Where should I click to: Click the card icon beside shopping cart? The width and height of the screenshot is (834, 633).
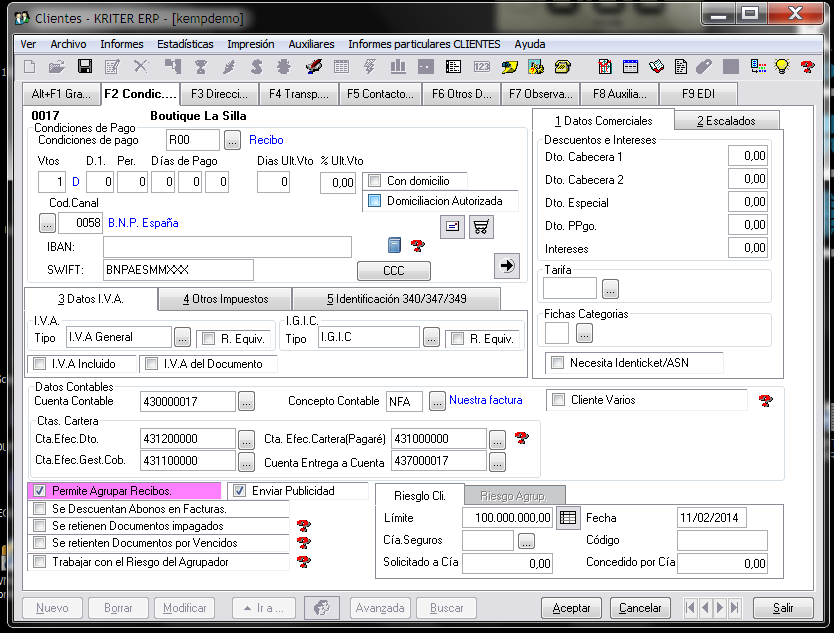(452, 227)
